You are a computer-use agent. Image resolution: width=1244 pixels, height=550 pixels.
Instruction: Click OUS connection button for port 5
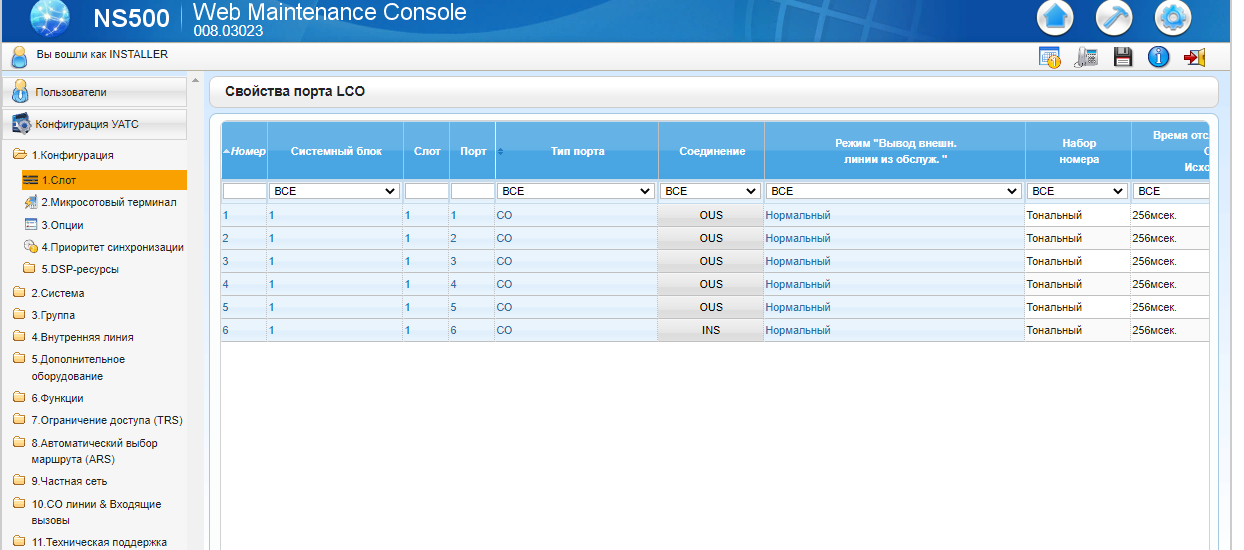click(x=711, y=307)
